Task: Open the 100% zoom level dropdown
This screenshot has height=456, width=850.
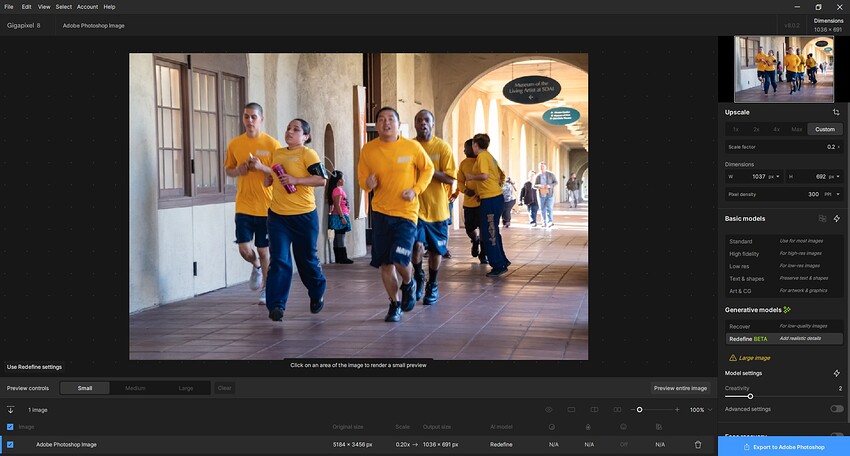Action: click(702, 410)
